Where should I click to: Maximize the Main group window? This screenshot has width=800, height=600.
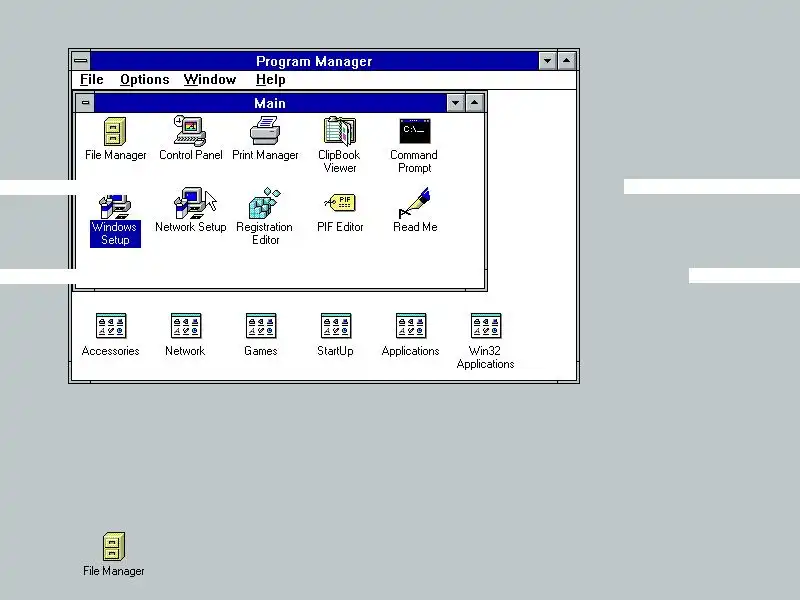click(x=474, y=103)
